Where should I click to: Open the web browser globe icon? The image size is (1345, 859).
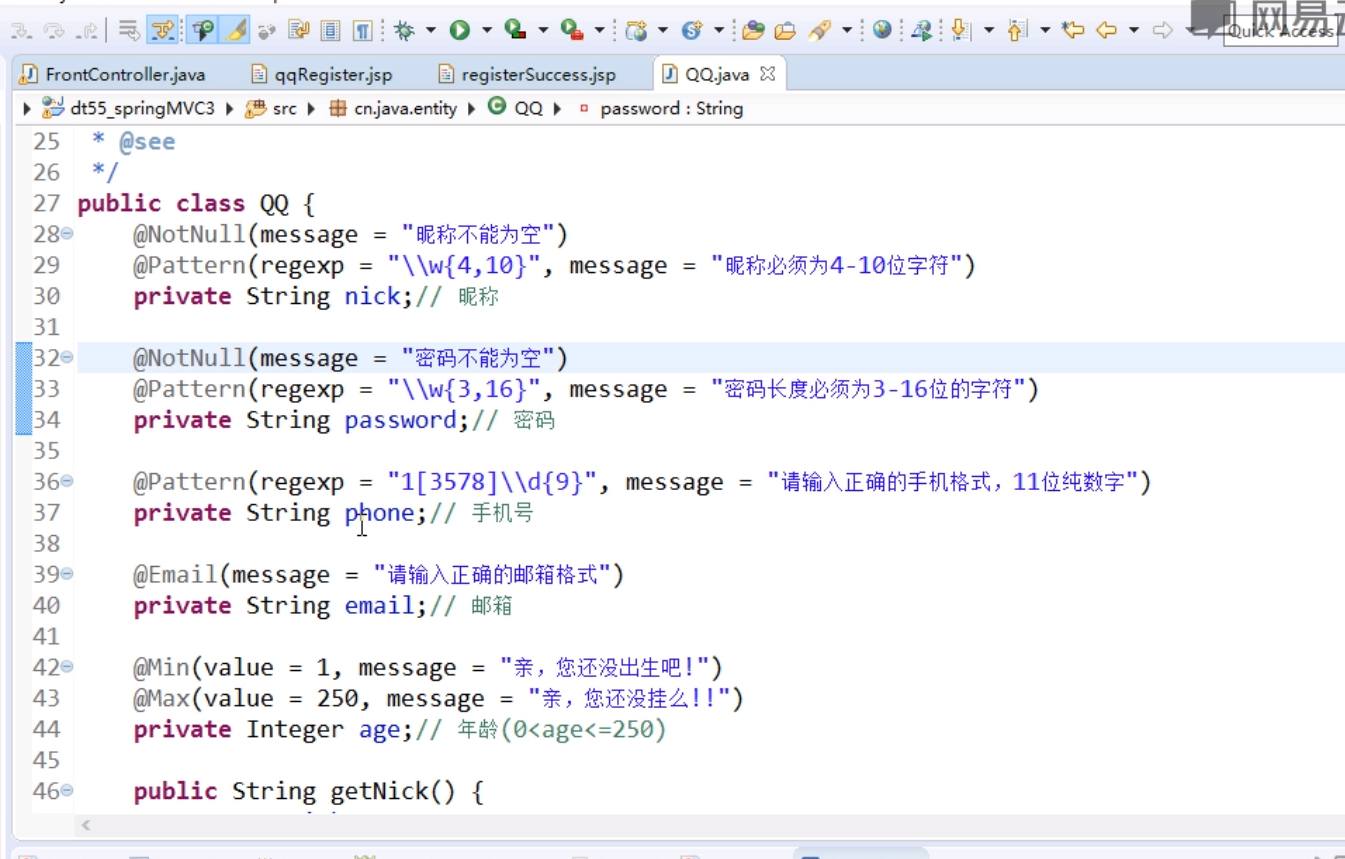click(x=882, y=31)
